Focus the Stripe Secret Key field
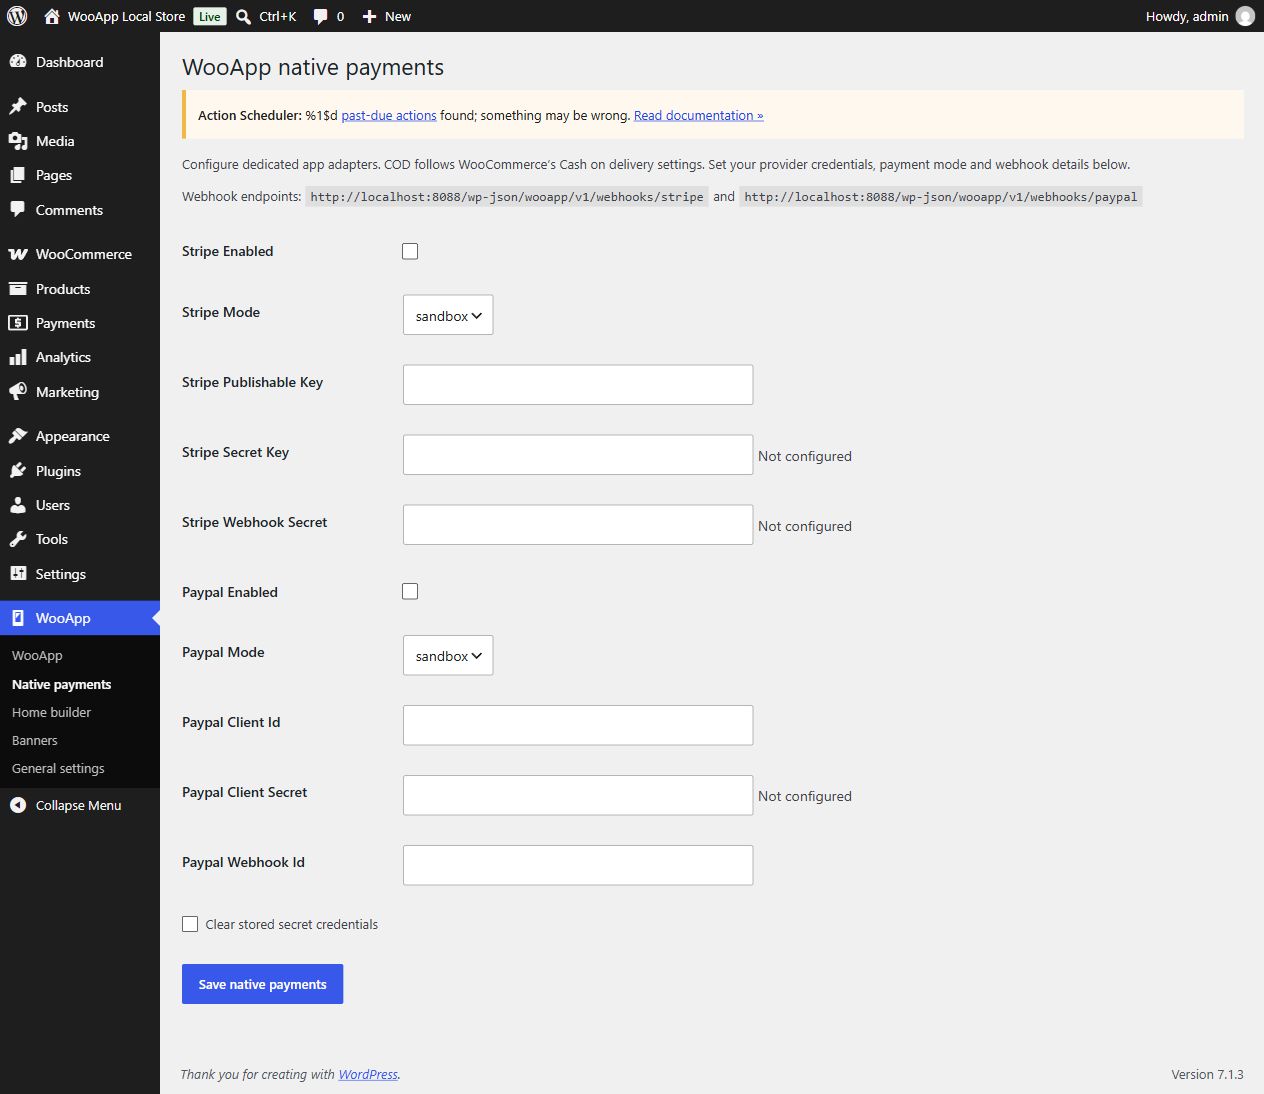 click(578, 455)
